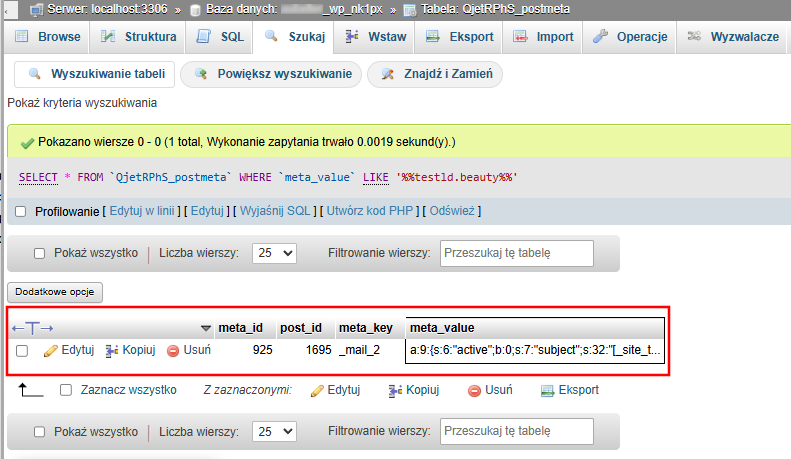Click the database cylinder icon in breadcrumb
The image size is (791, 459).
pos(195,10)
